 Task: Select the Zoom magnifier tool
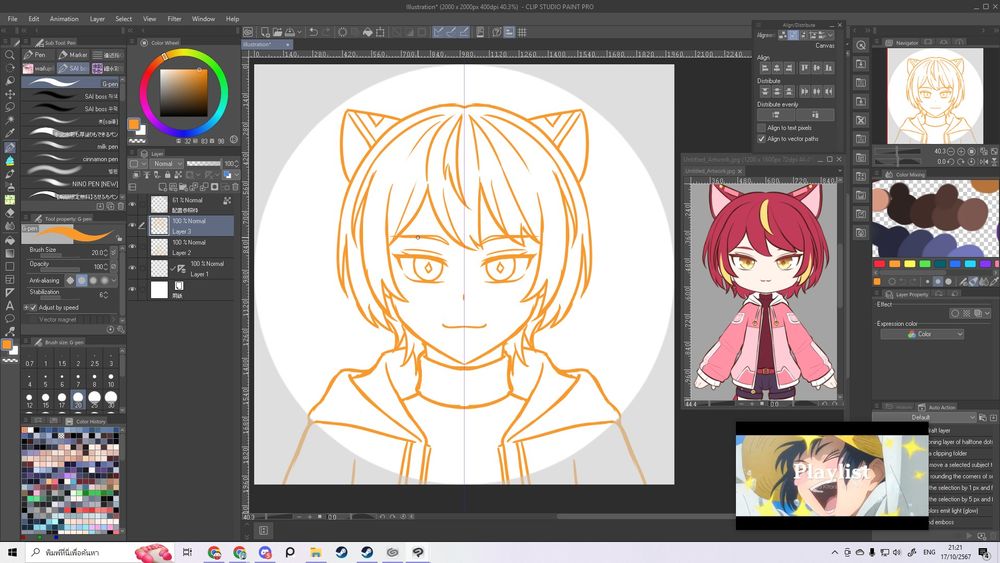(x=9, y=56)
